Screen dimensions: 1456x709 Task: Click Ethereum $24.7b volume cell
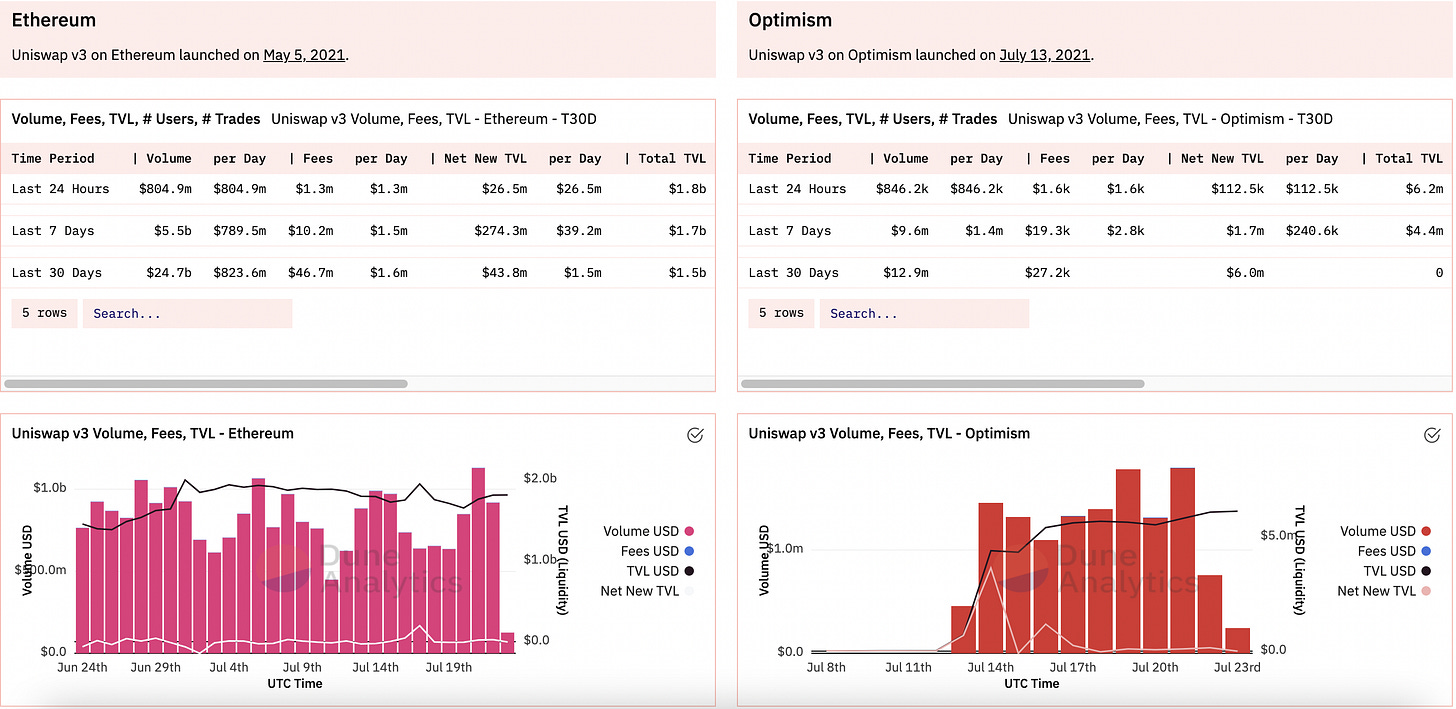pos(168,273)
